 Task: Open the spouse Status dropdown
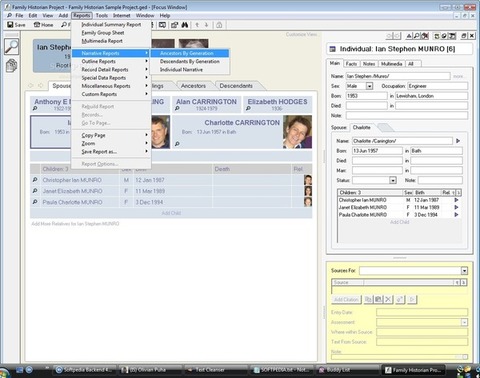(x=393, y=180)
